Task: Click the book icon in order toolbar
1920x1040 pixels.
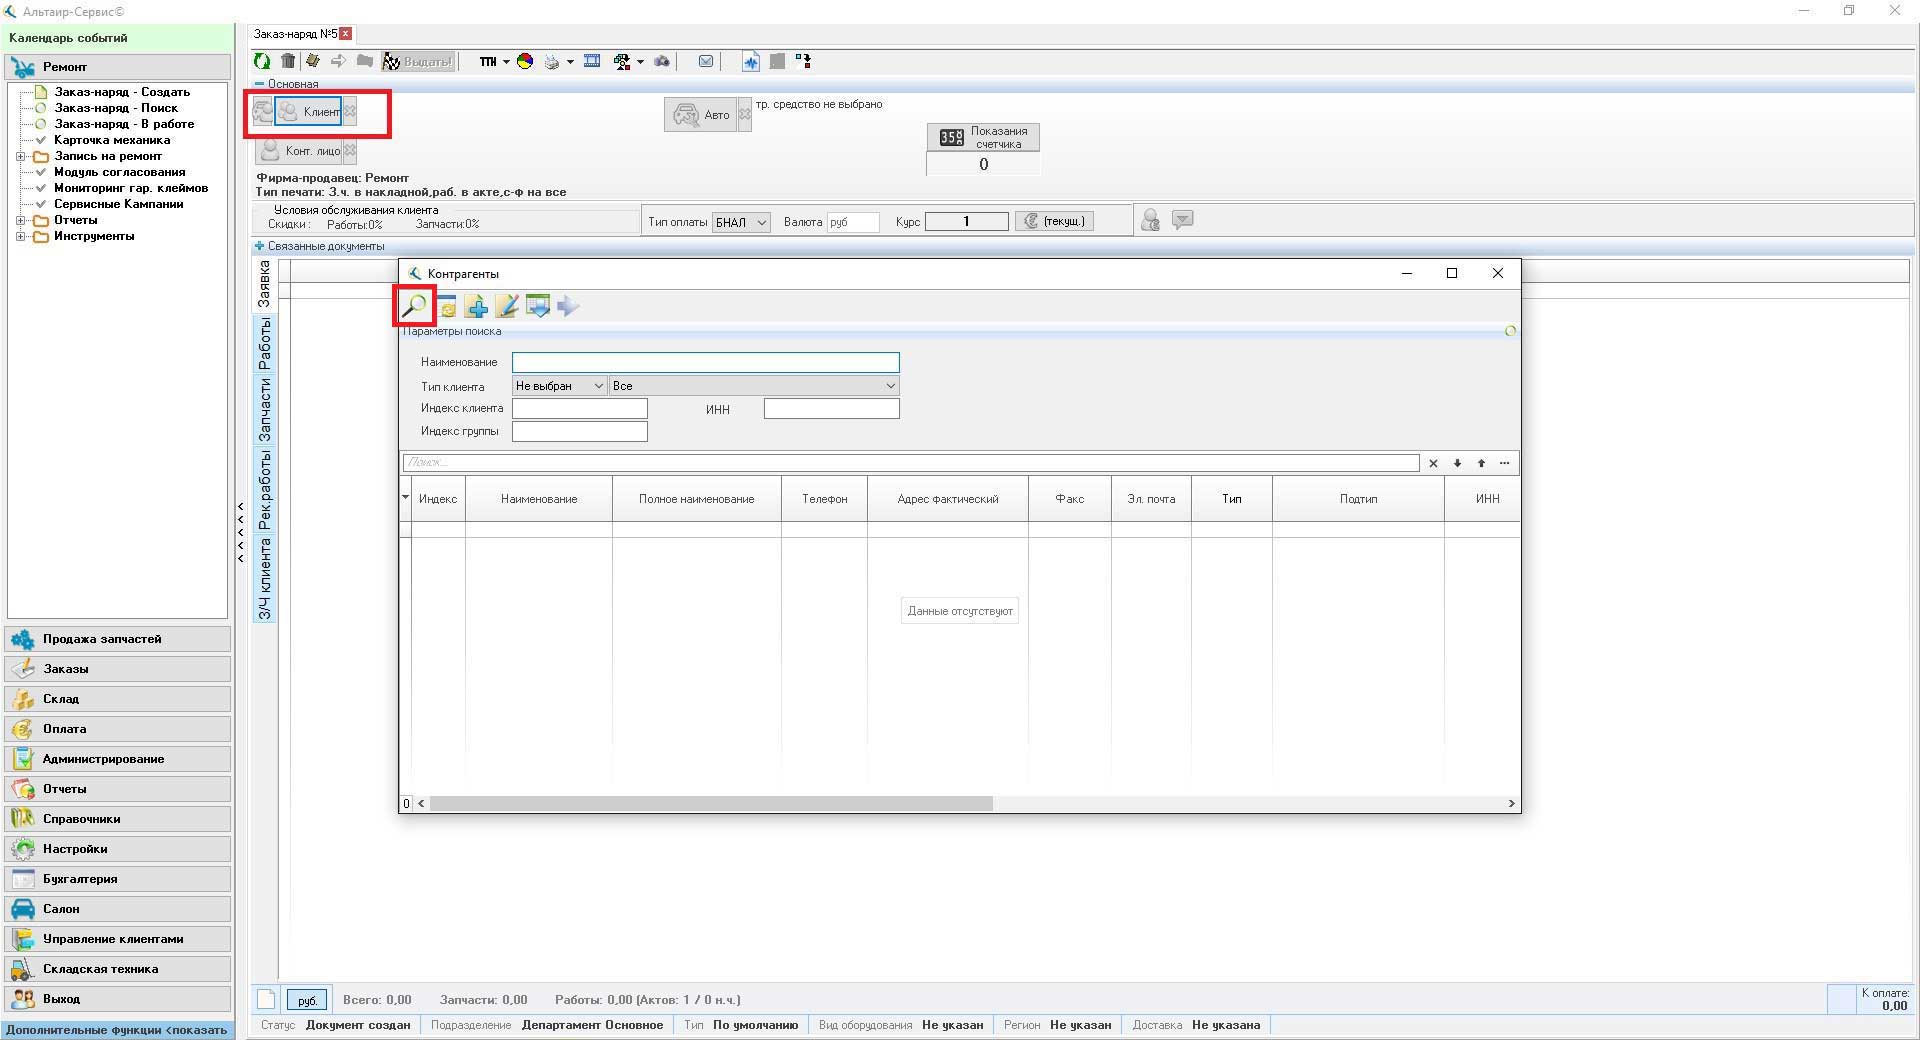Action: click(x=313, y=61)
